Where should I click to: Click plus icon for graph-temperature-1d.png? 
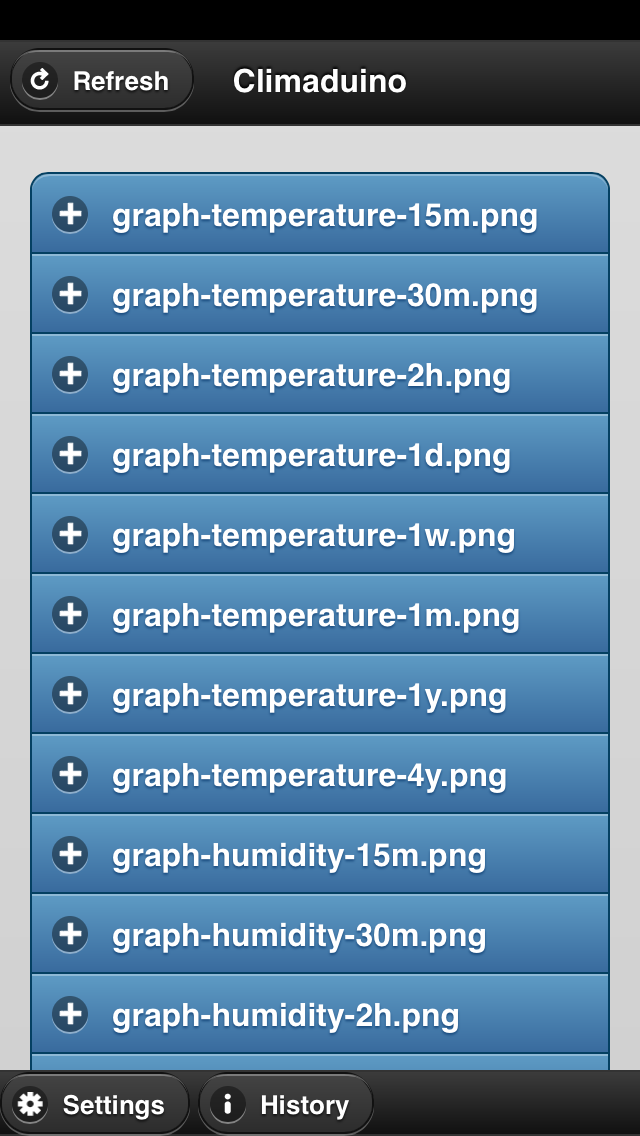click(70, 454)
